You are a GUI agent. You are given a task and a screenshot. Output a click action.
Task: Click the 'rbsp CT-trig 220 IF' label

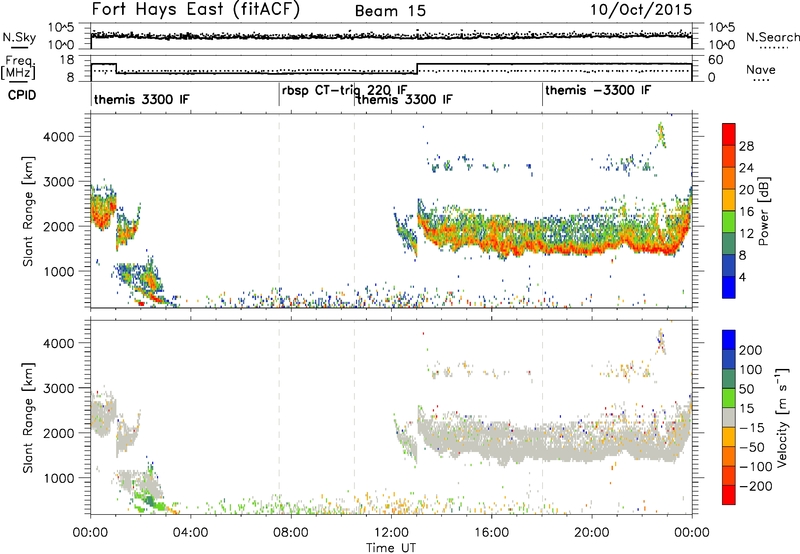[344, 90]
